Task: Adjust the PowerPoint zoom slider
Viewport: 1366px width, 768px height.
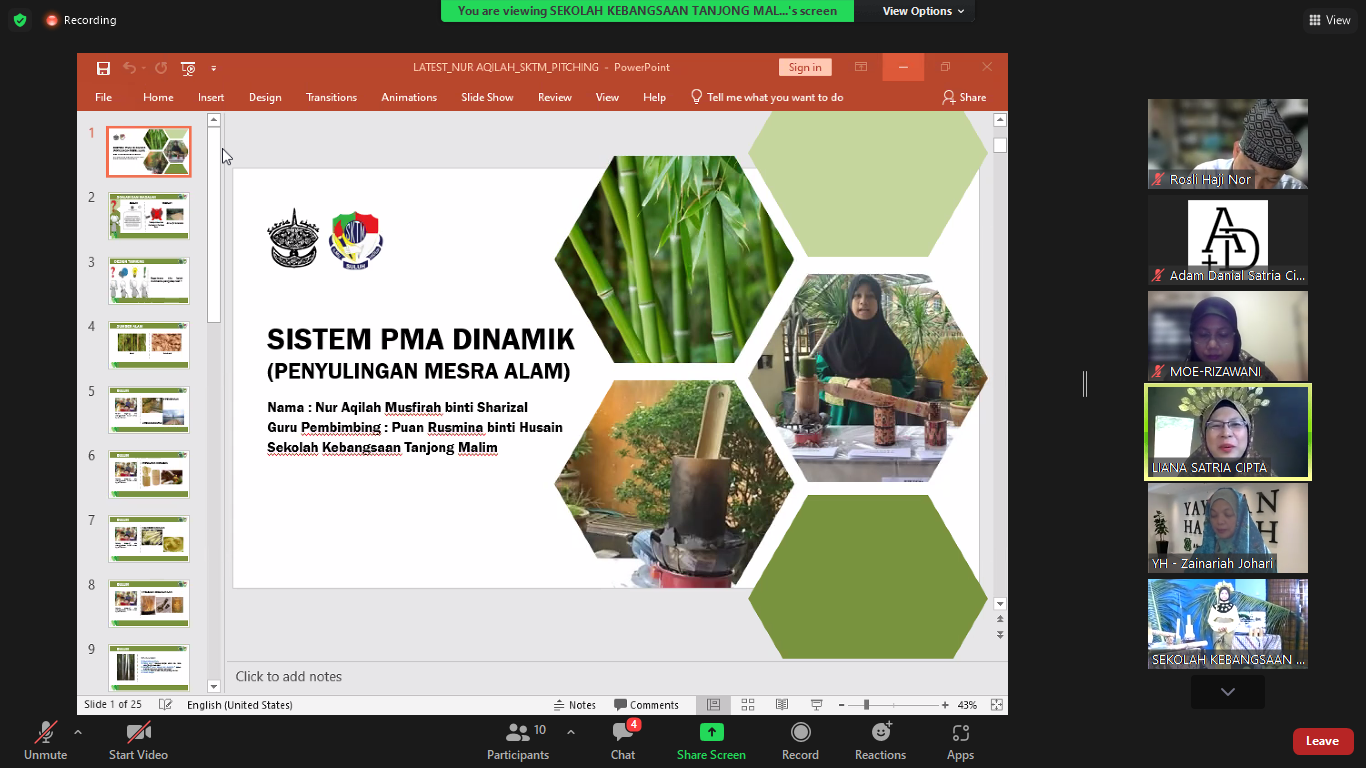Action: (866, 705)
